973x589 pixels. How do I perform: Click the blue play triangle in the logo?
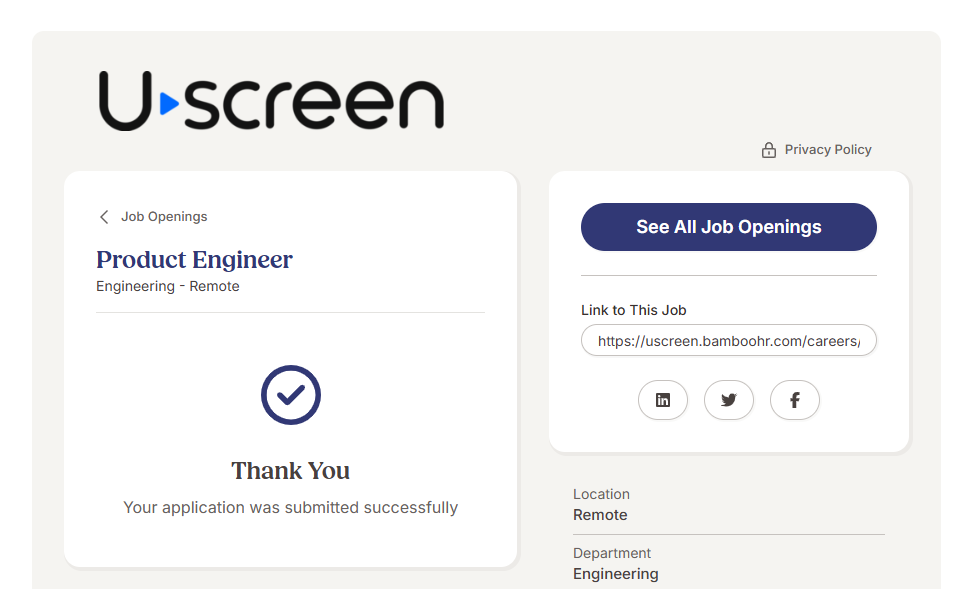click(169, 102)
